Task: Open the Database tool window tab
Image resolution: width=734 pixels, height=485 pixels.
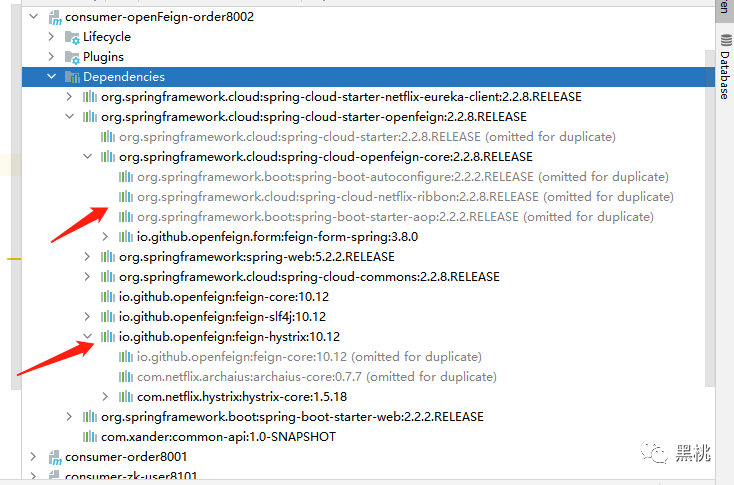Action: 725,66
